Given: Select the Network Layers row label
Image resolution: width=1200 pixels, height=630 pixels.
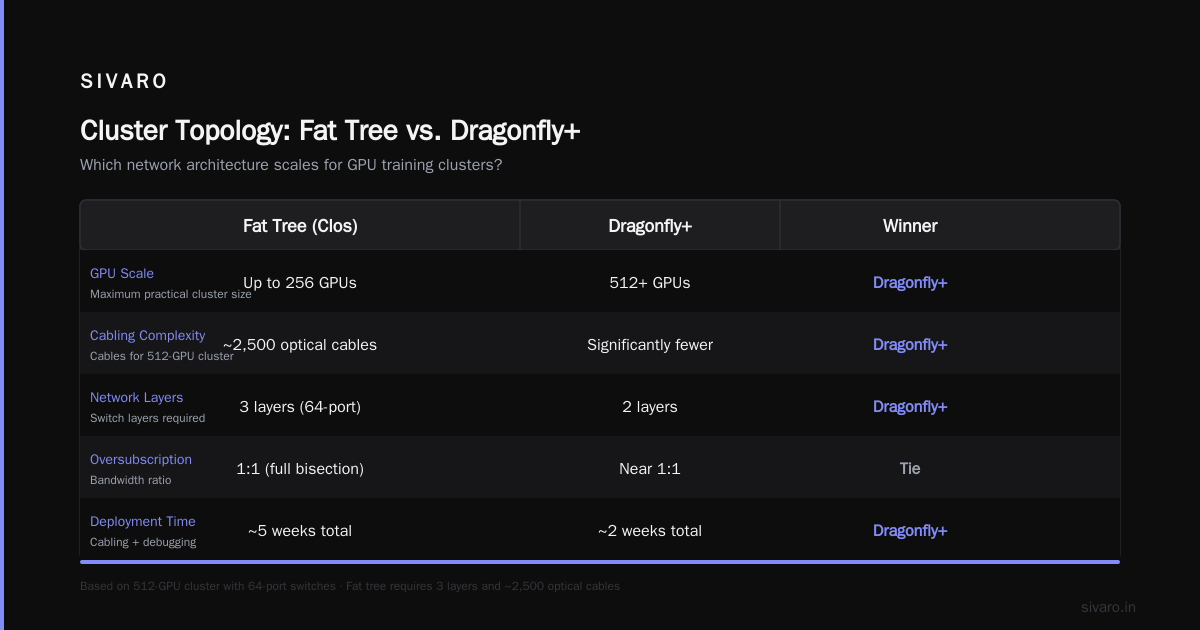Looking at the screenshot, I should [x=136, y=397].
